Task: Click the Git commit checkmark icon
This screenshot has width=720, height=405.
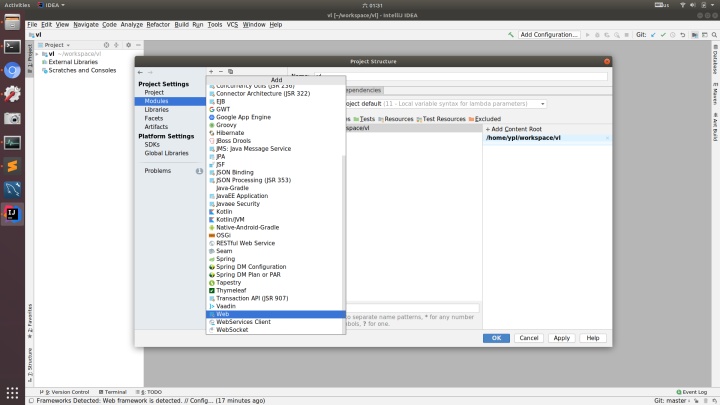Action: [x=663, y=35]
